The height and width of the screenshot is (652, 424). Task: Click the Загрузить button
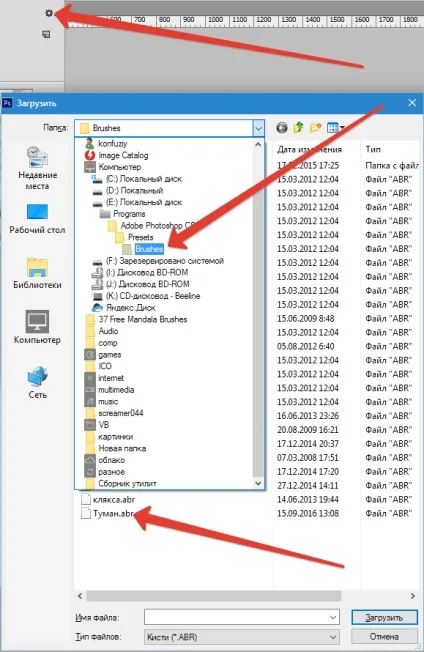384,617
